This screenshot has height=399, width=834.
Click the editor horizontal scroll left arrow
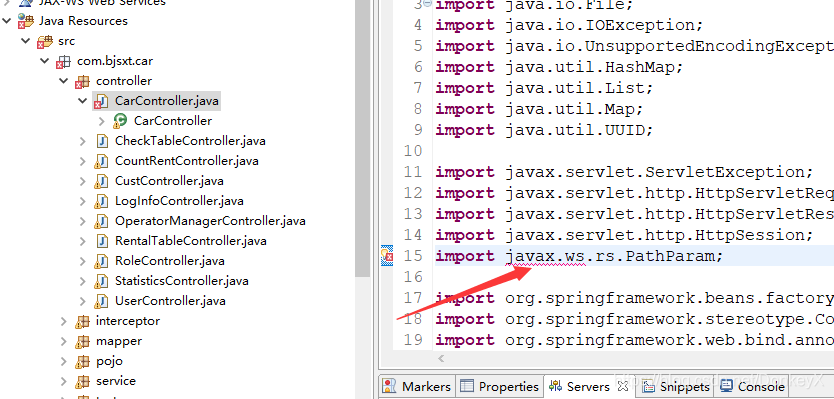click(441, 359)
